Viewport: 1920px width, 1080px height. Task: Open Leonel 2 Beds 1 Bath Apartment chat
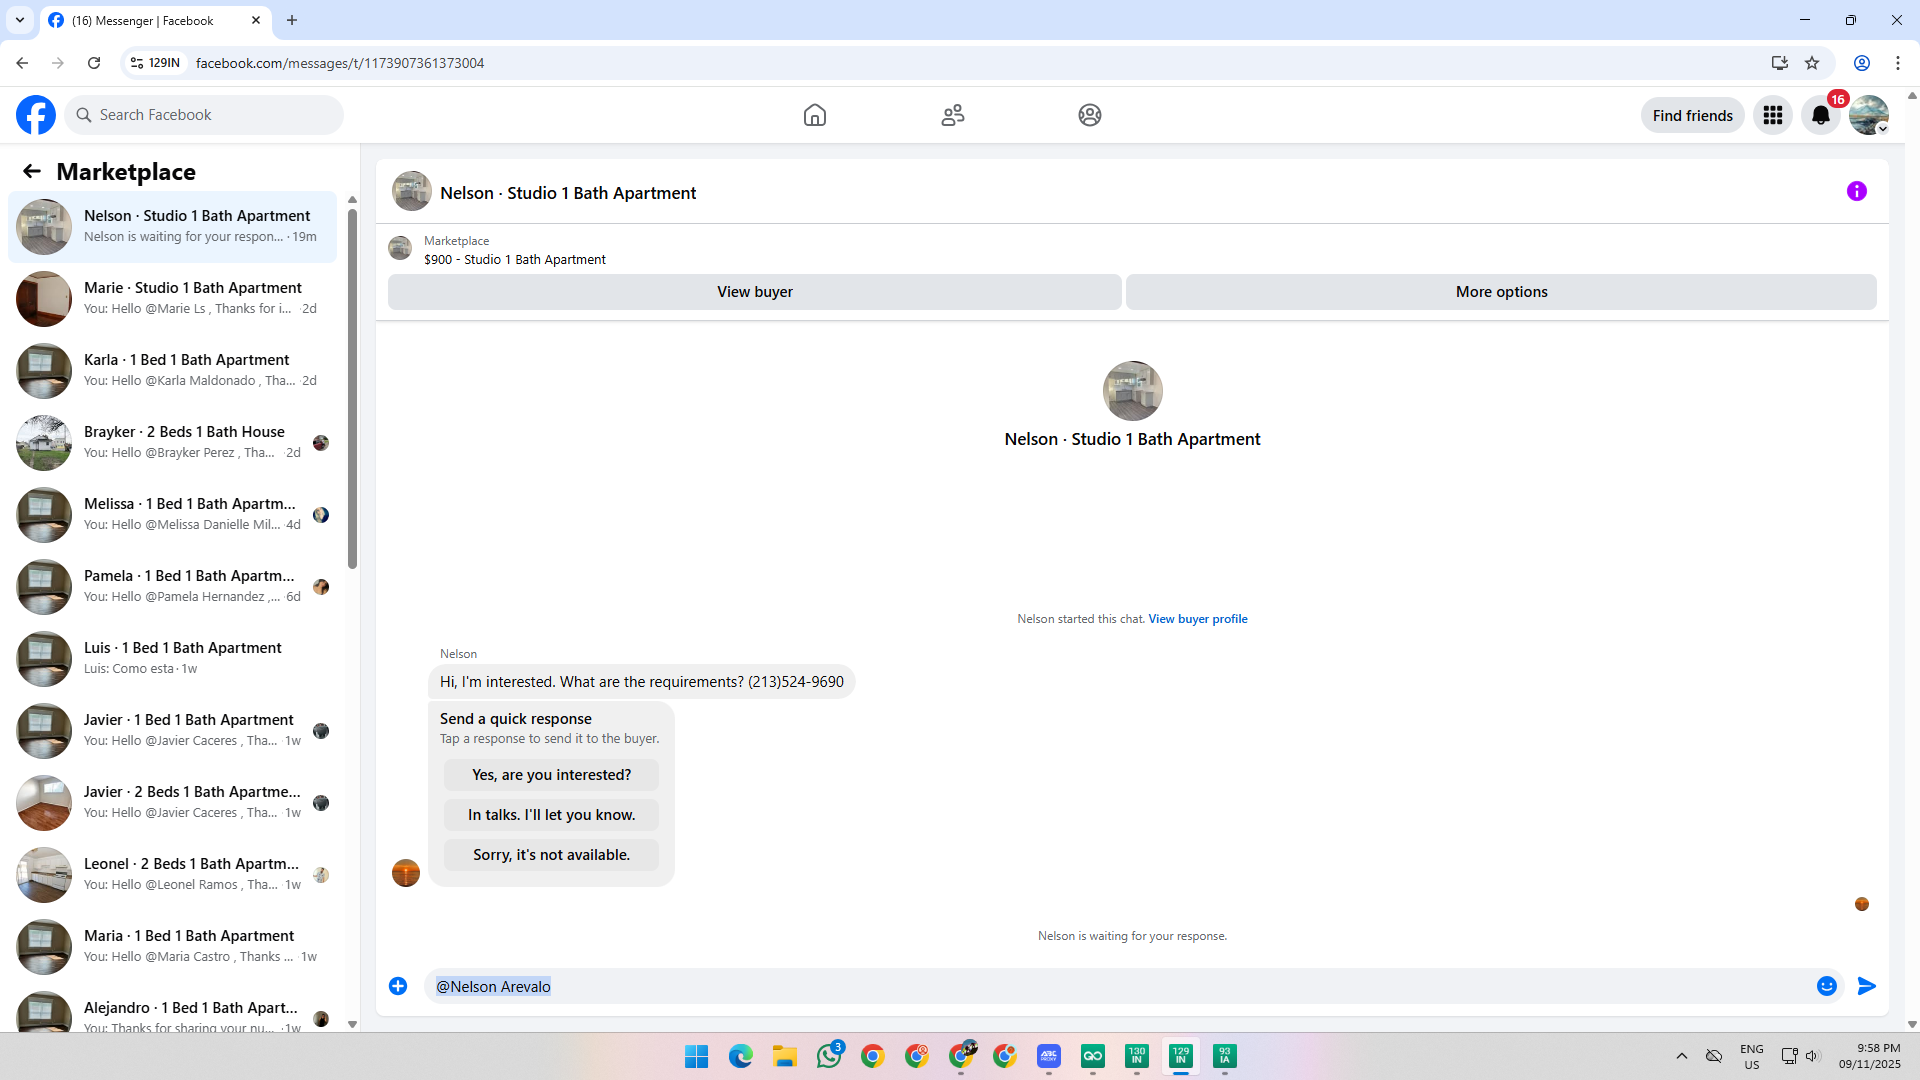pos(172,875)
